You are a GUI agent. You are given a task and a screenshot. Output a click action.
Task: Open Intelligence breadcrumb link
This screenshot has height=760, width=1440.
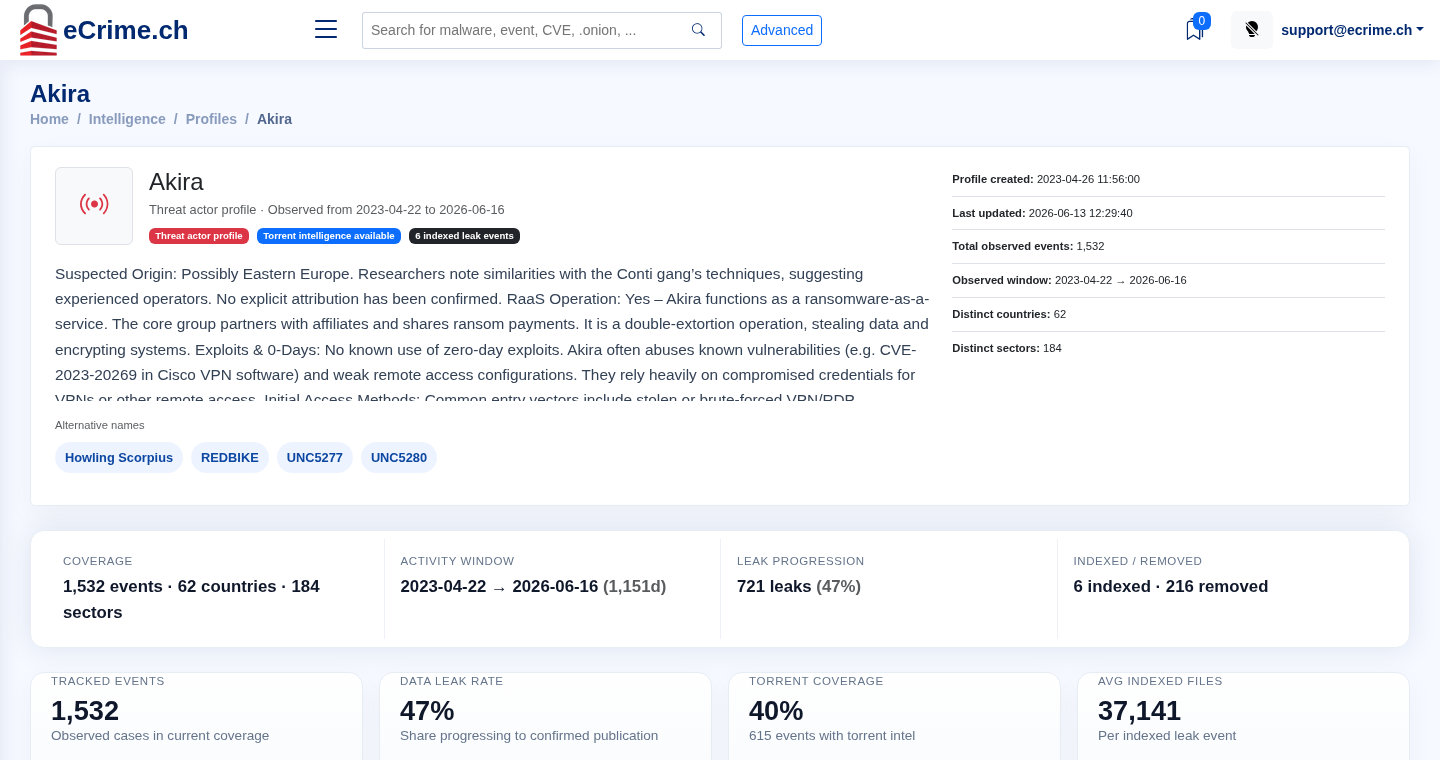(127, 119)
